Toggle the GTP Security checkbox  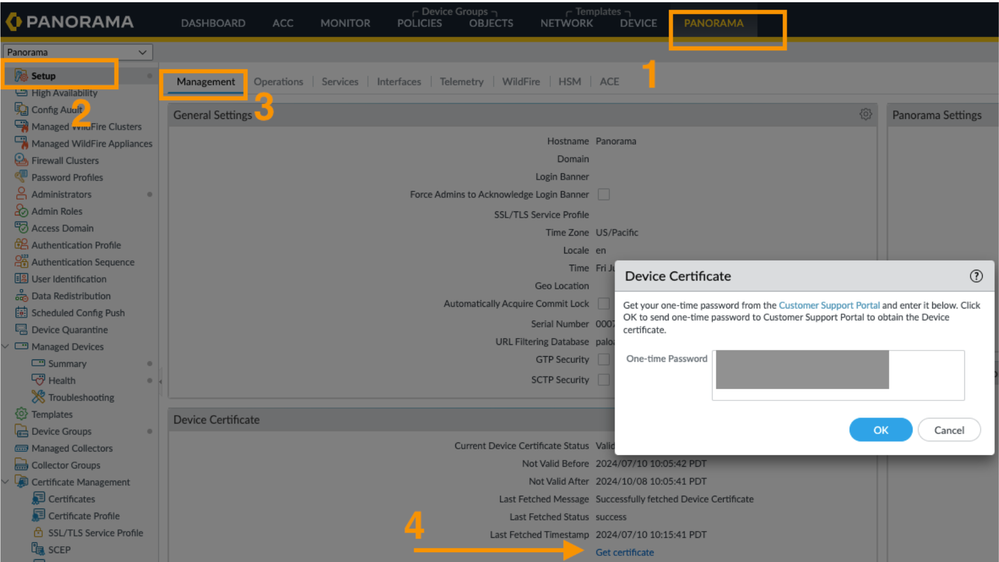click(x=603, y=359)
